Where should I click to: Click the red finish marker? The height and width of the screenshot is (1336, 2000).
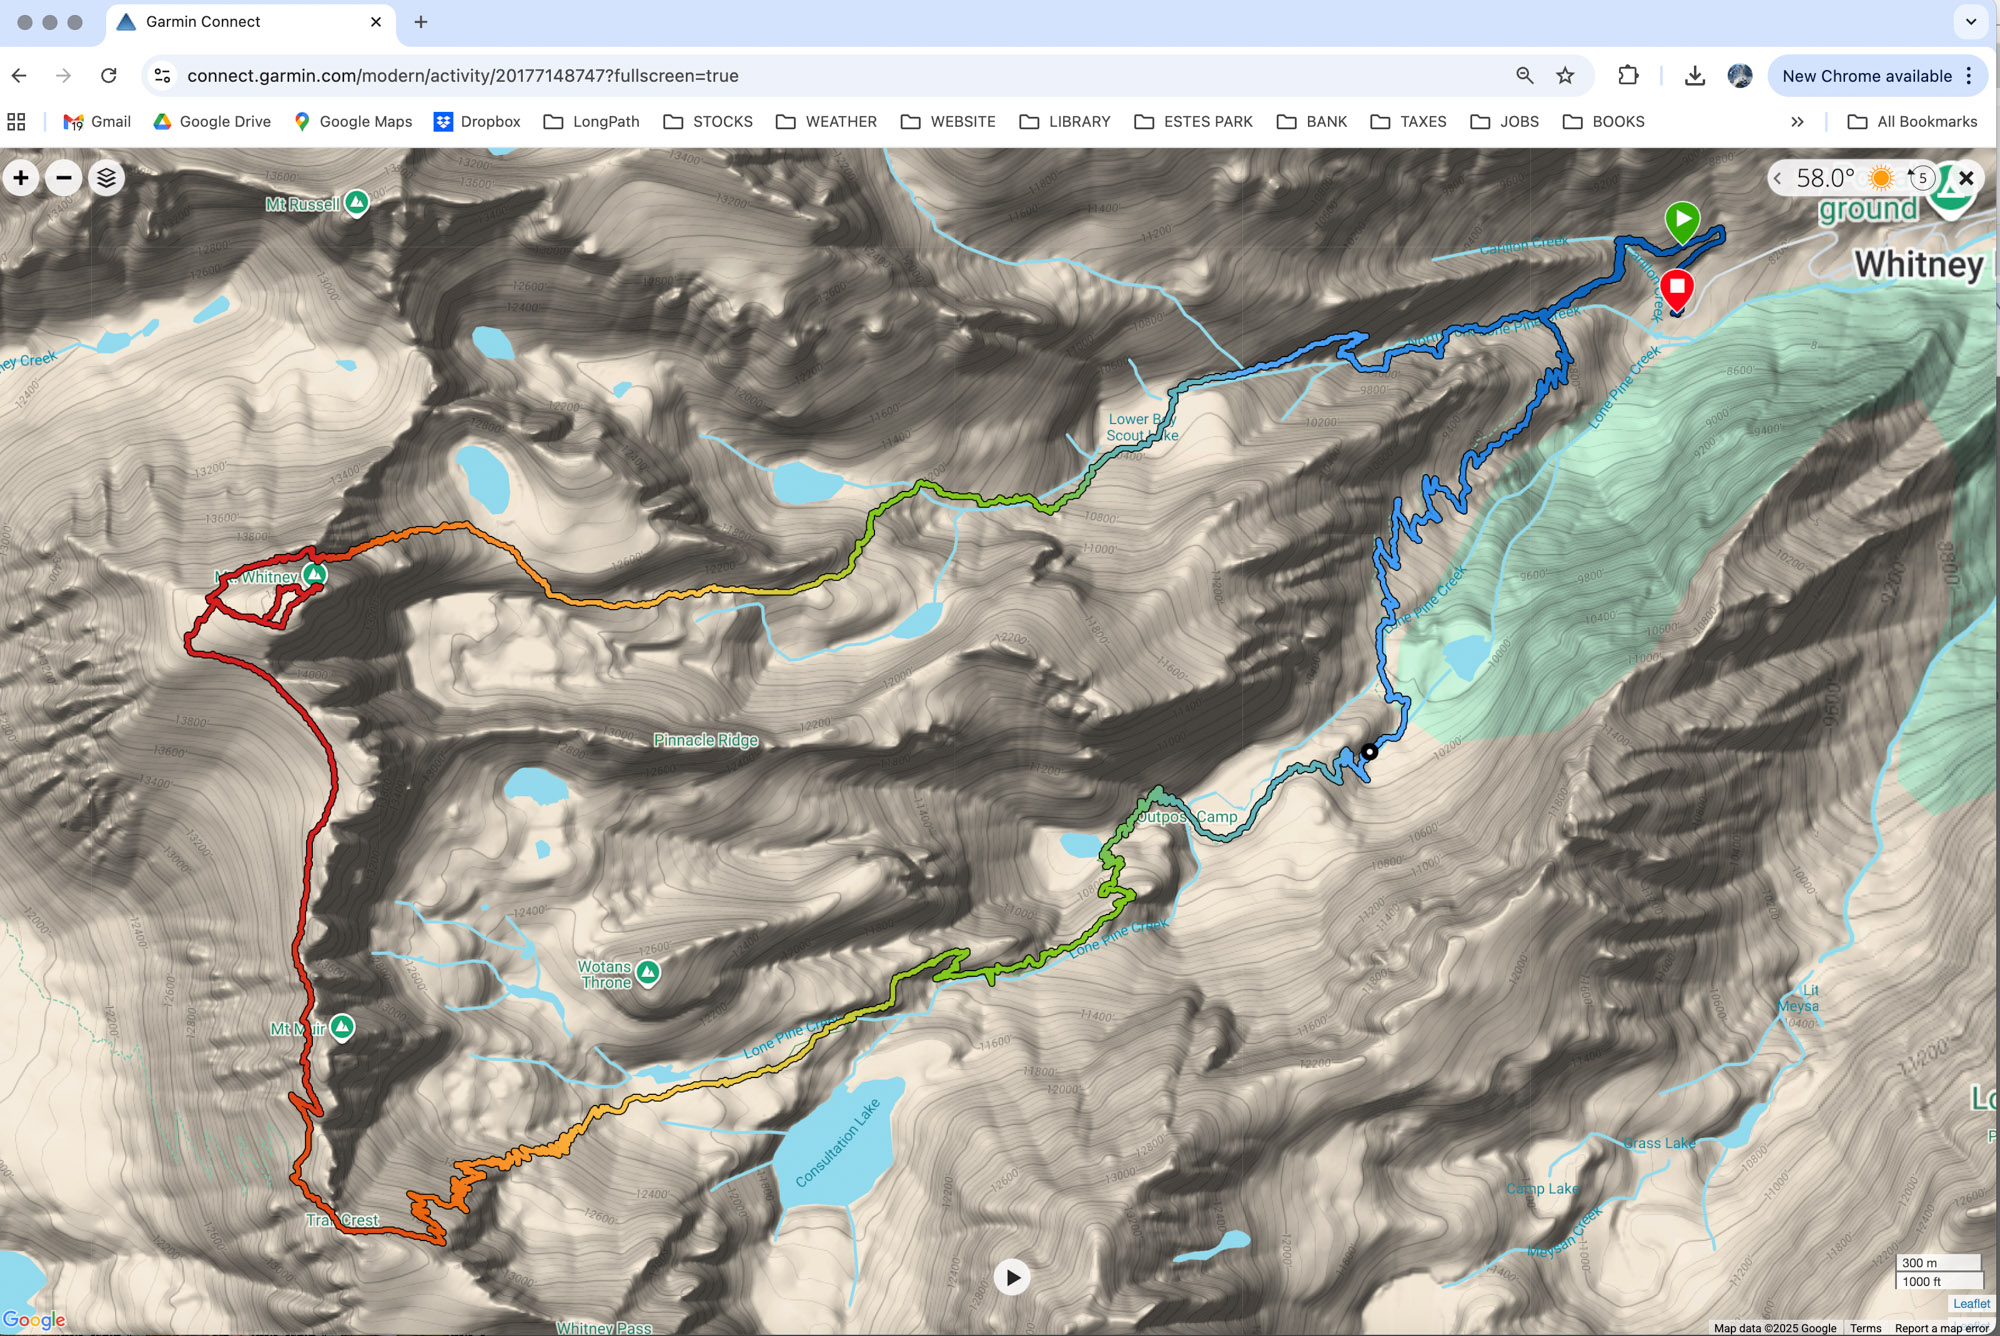point(1677,288)
